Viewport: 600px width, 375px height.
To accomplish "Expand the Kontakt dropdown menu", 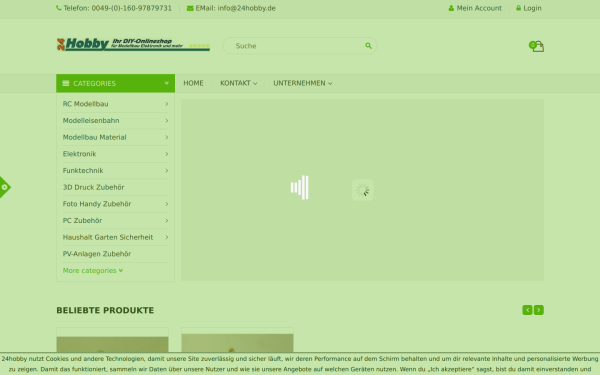I will [238, 83].
